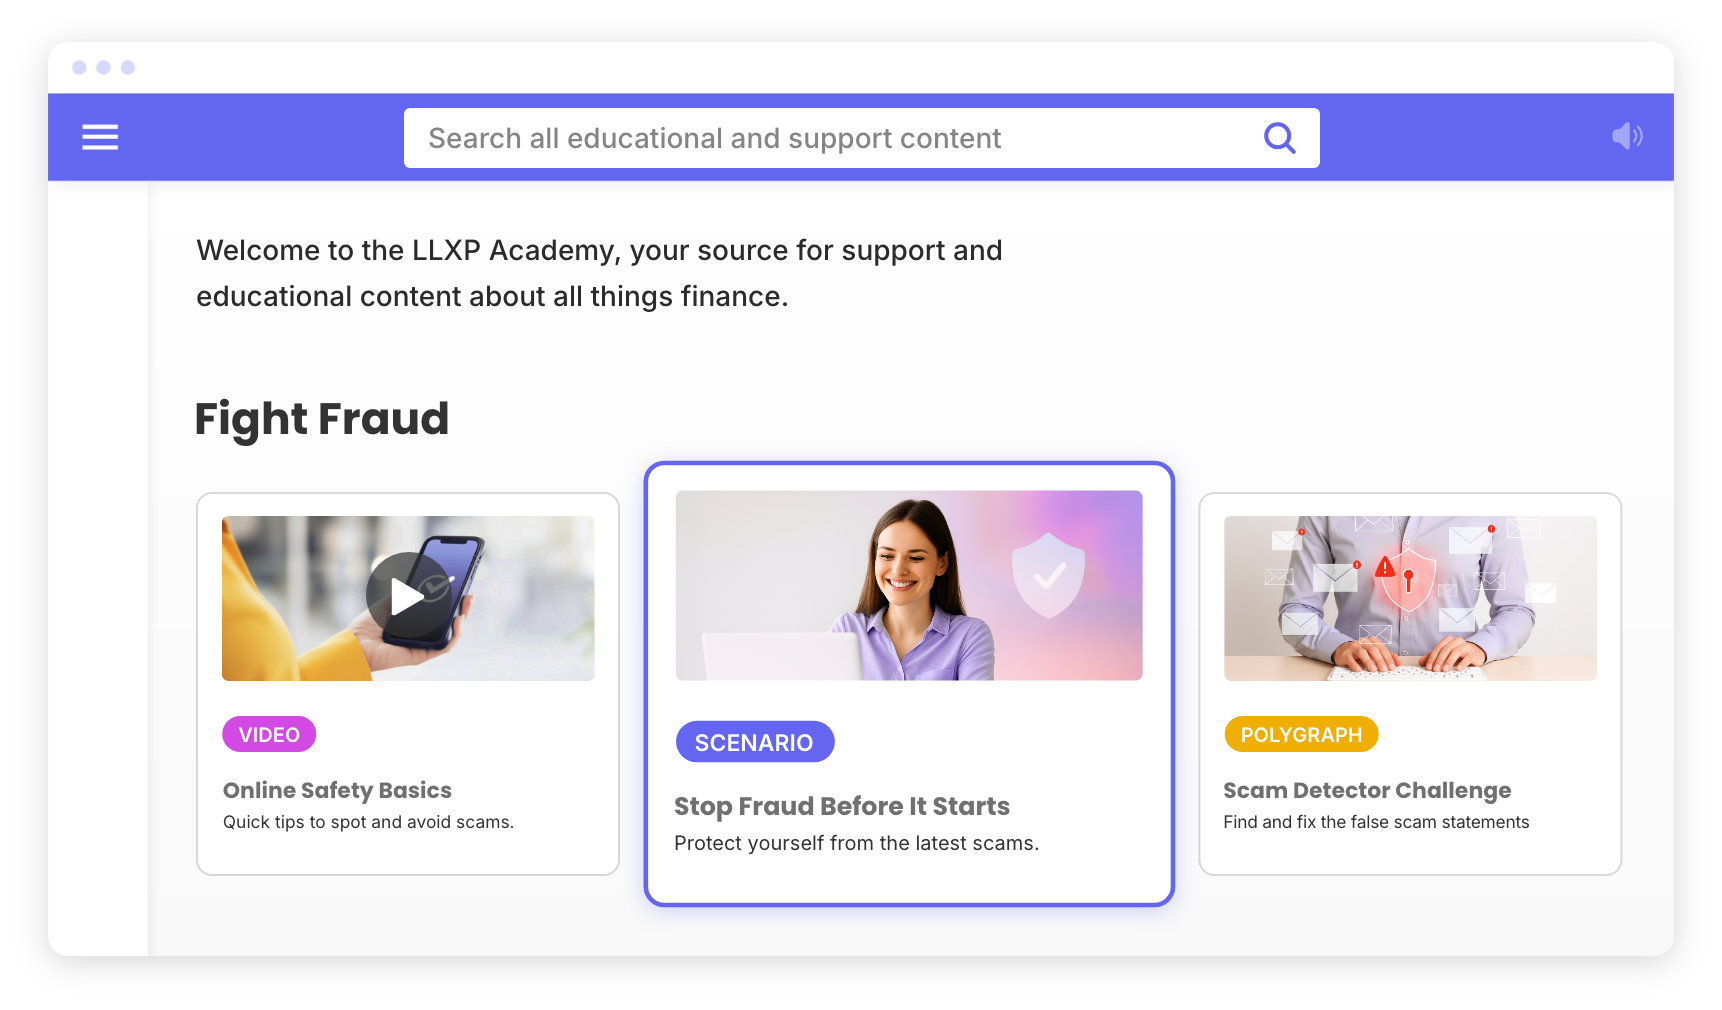The width and height of the screenshot is (1722, 1010).
Task: Open the hamburger navigation menu
Action: coord(100,137)
